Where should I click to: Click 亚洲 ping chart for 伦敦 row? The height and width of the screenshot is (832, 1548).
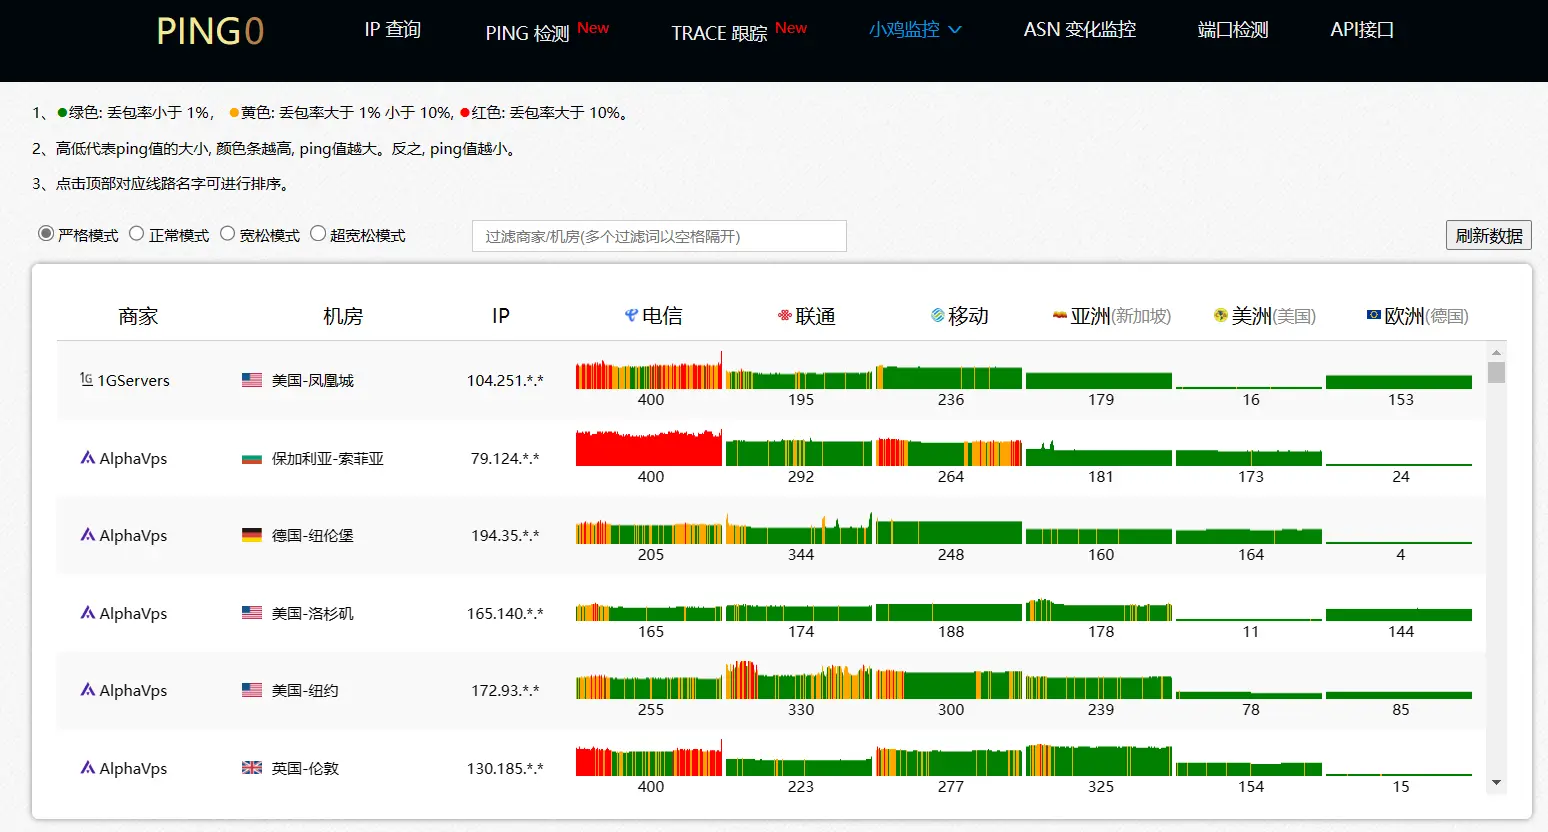pos(1099,759)
